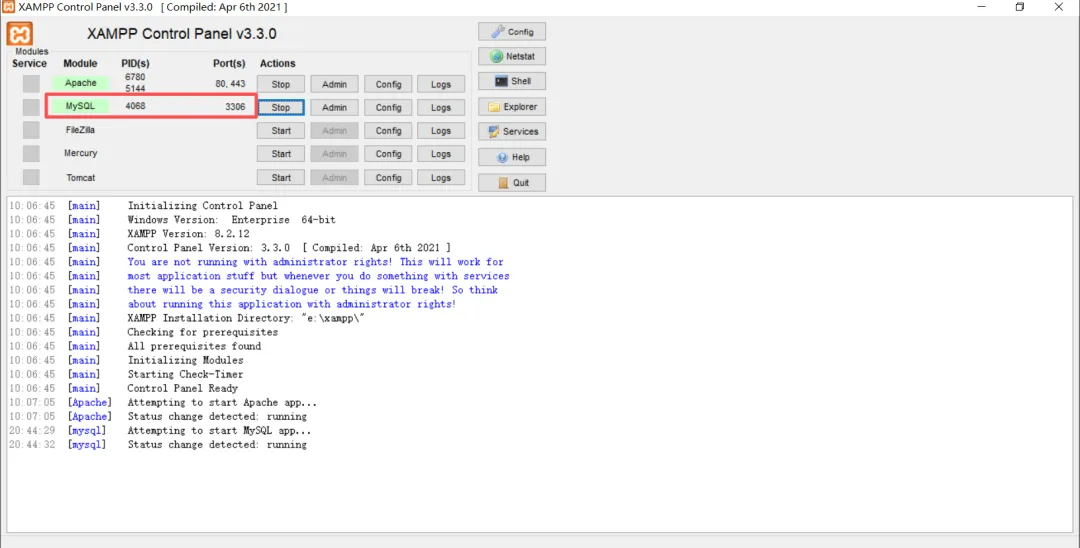Select the Apache module label
The height and width of the screenshot is (548, 1080).
81,83
